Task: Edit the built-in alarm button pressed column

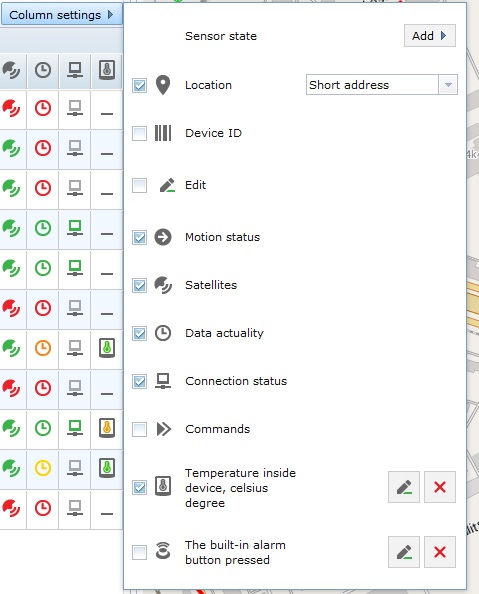Action: (404, 552)
